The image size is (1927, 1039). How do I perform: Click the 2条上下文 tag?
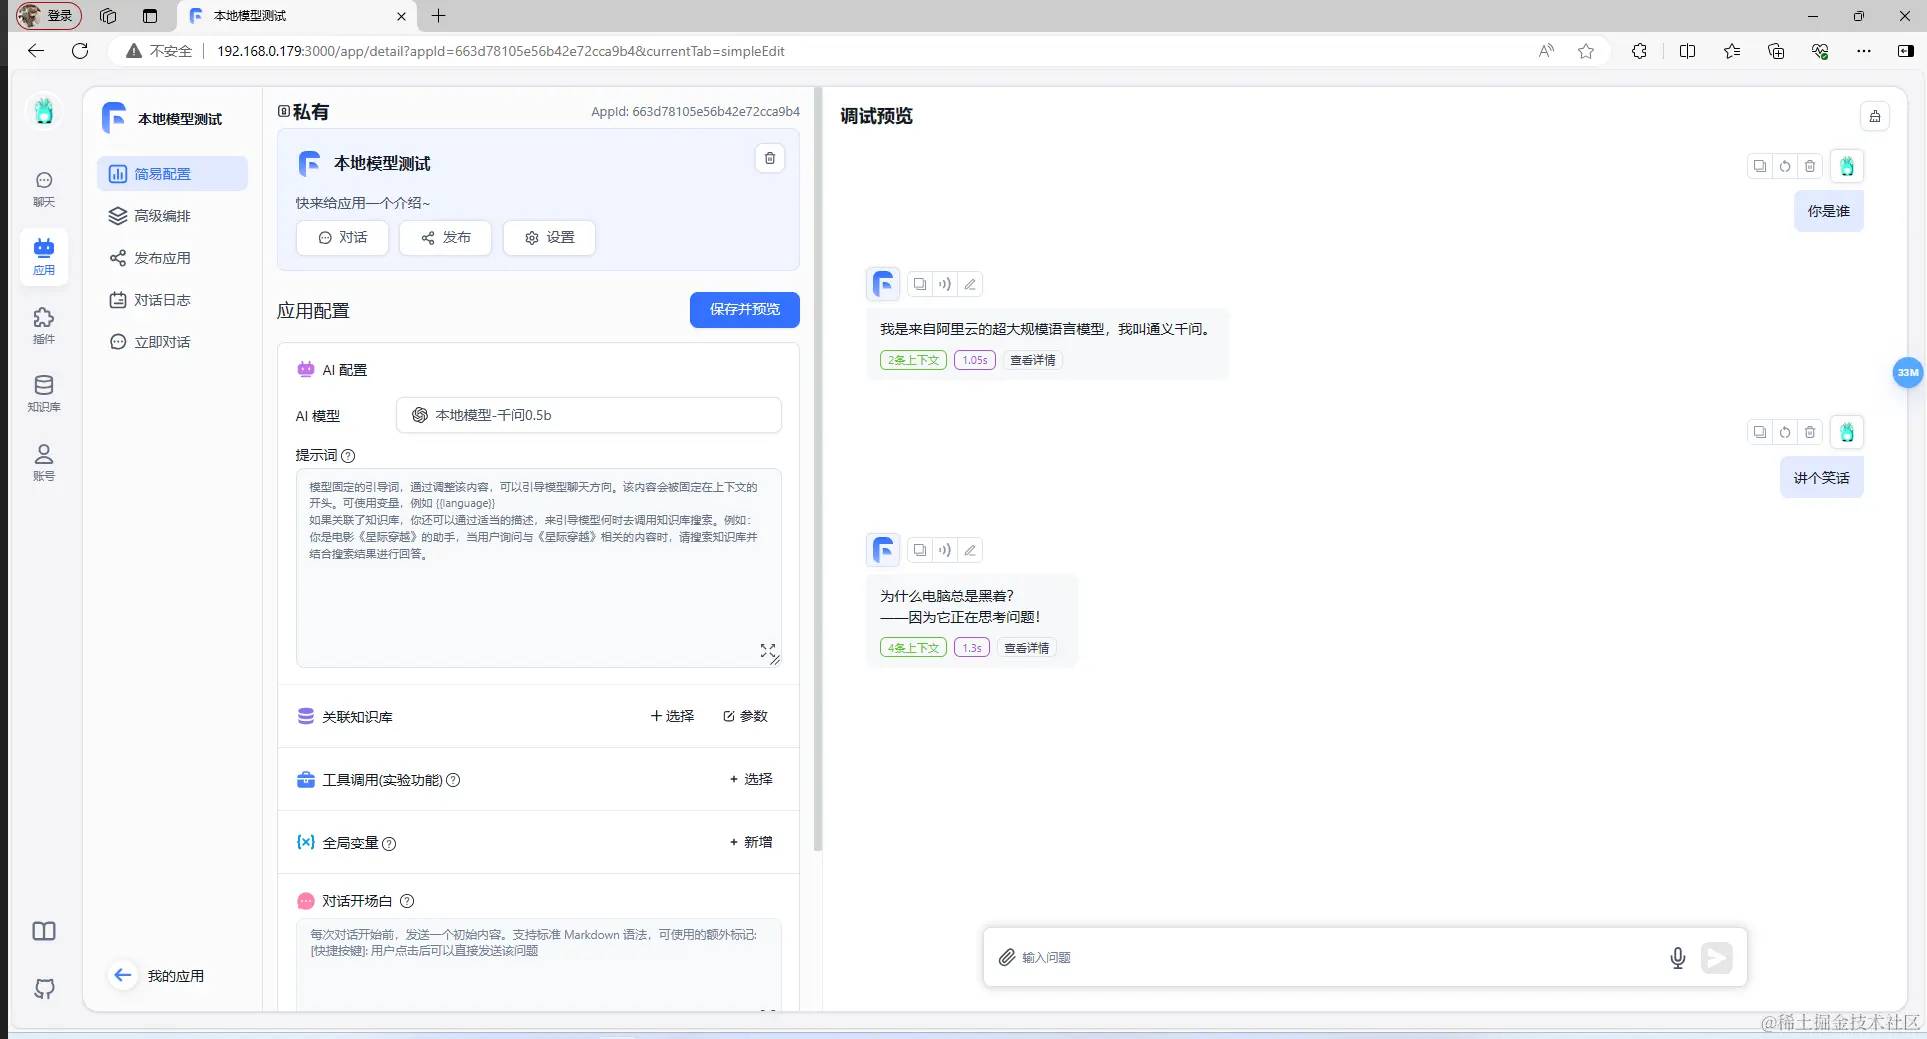913,360
